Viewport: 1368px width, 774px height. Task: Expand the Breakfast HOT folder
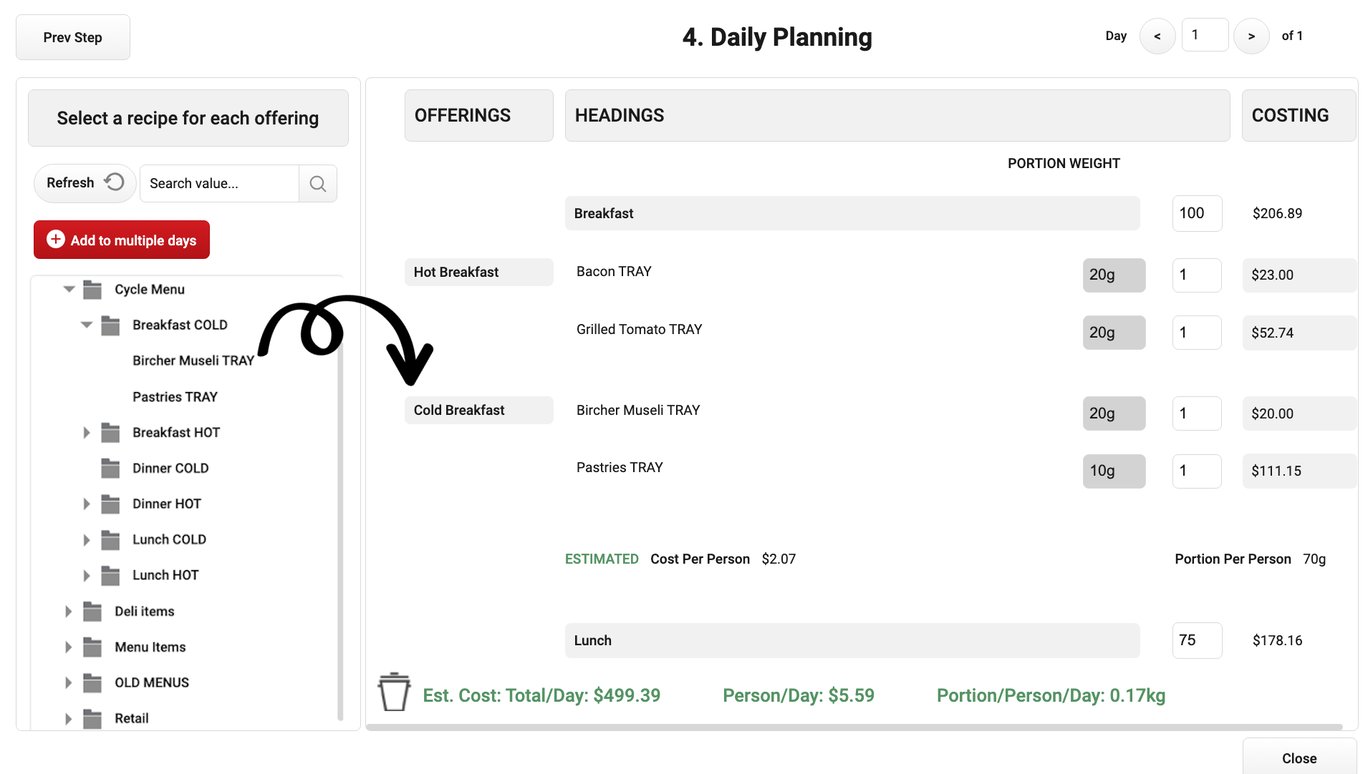pos(86,432)
